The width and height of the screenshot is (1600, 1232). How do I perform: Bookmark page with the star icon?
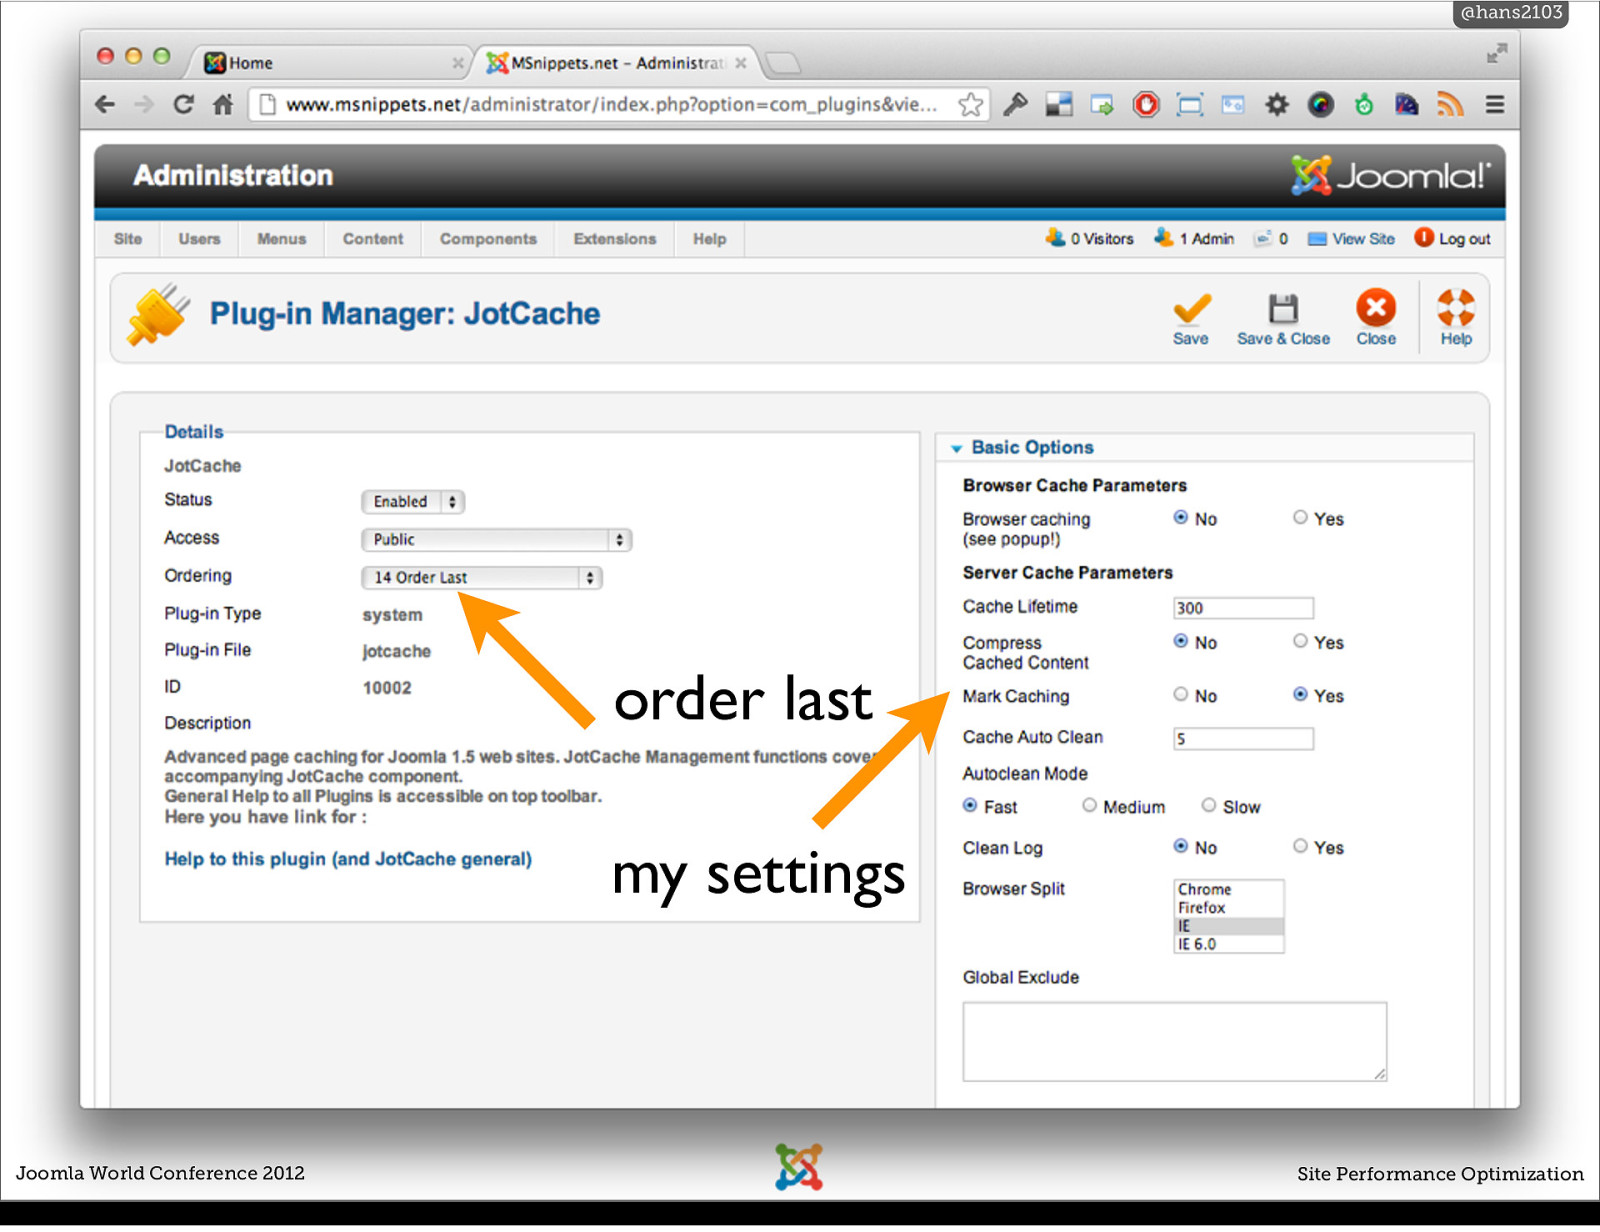point(970,104)
